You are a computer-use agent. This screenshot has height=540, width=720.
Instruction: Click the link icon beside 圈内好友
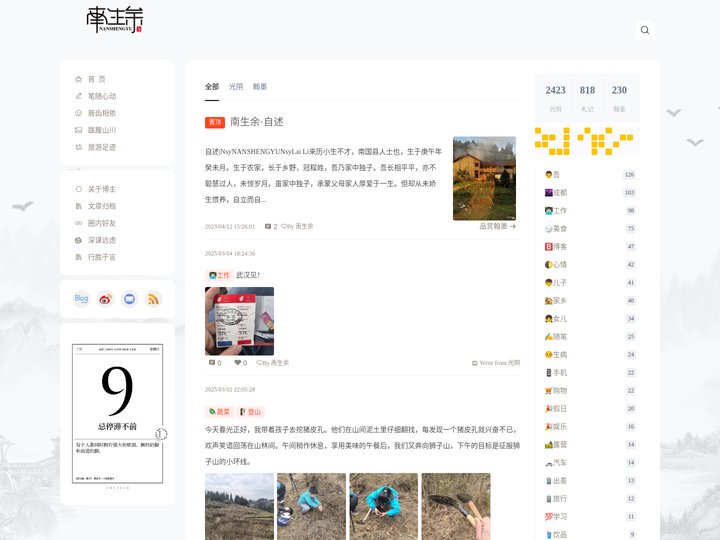[79, 223]
